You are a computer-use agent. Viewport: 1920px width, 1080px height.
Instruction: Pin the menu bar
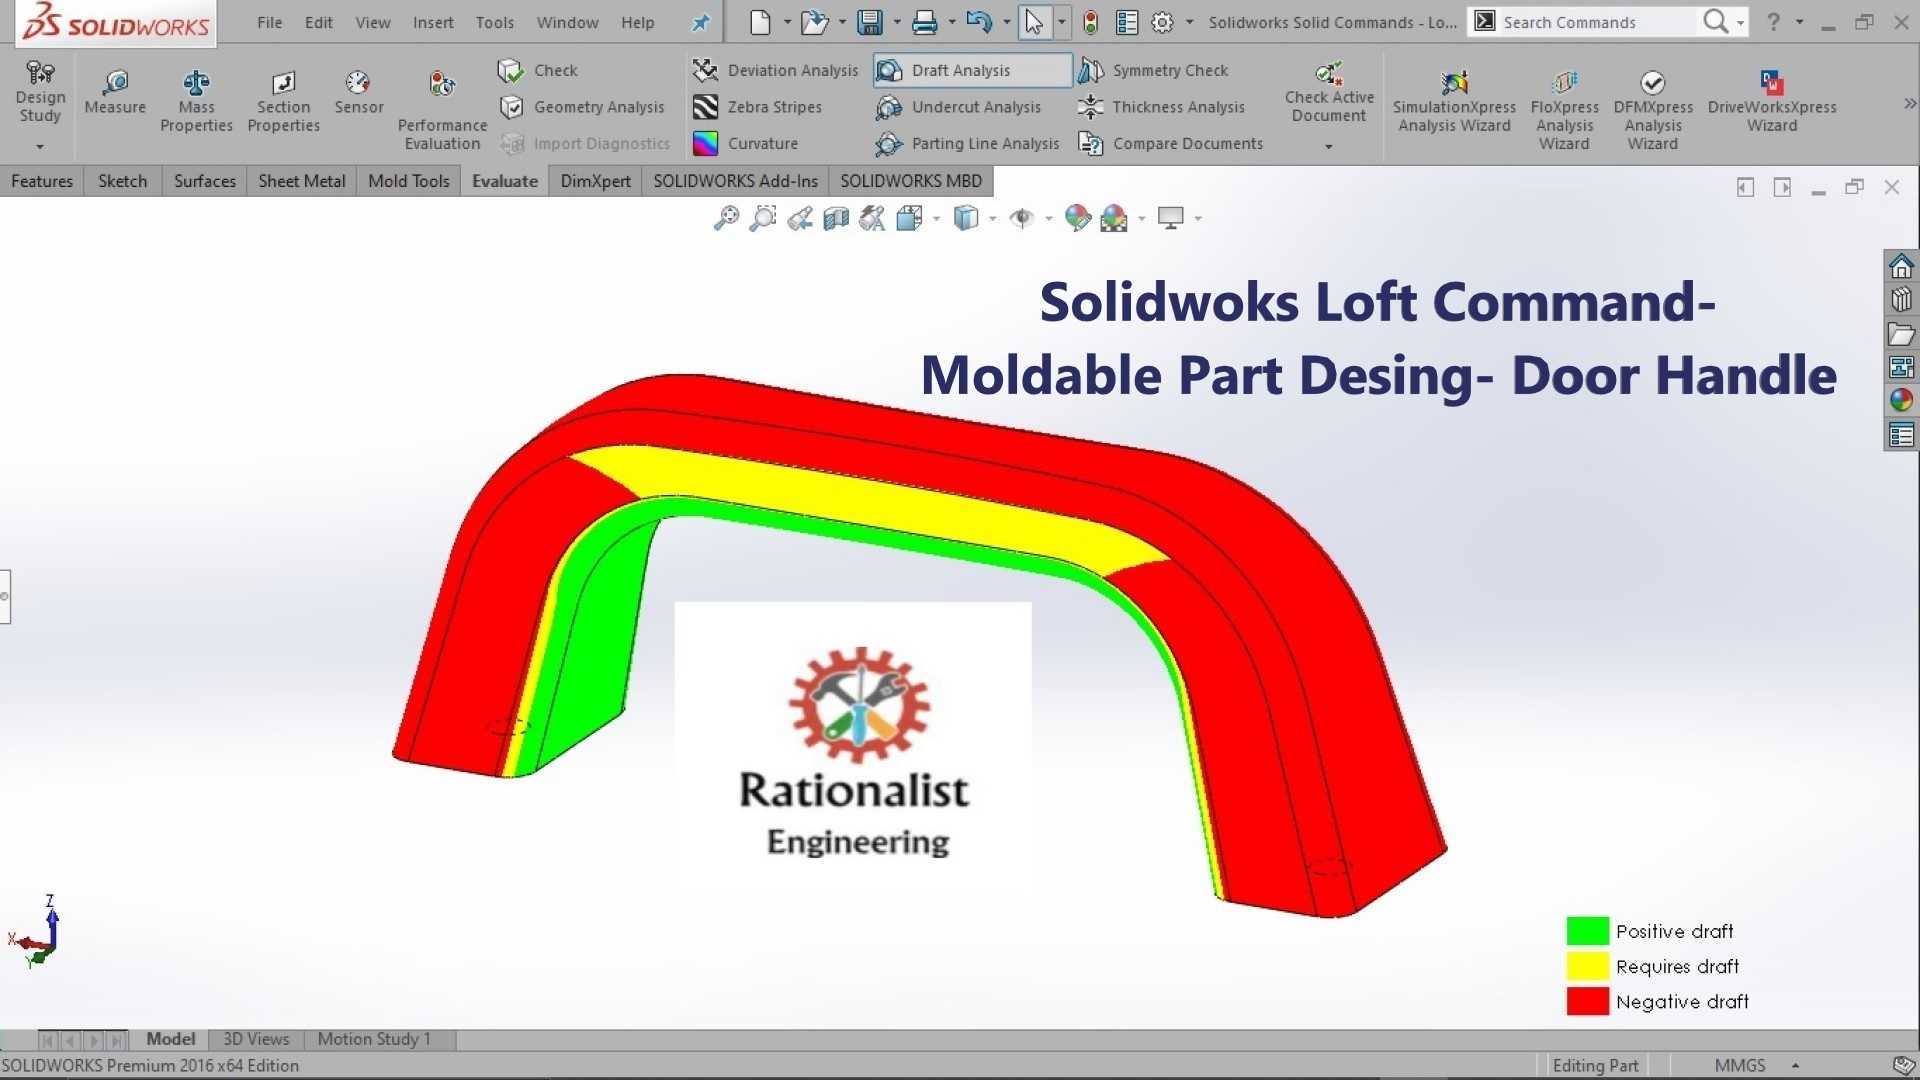(x=701, y=22)
